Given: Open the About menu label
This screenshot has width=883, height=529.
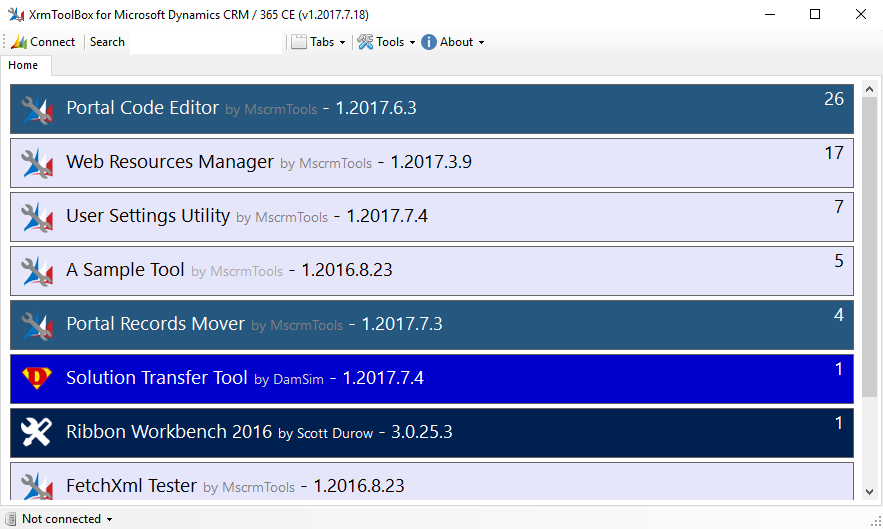Looking at the screenshot, I should [456, 42].
